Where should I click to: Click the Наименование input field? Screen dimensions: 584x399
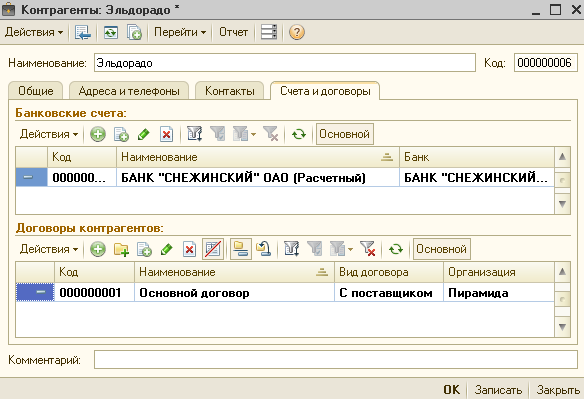point(285,63)
